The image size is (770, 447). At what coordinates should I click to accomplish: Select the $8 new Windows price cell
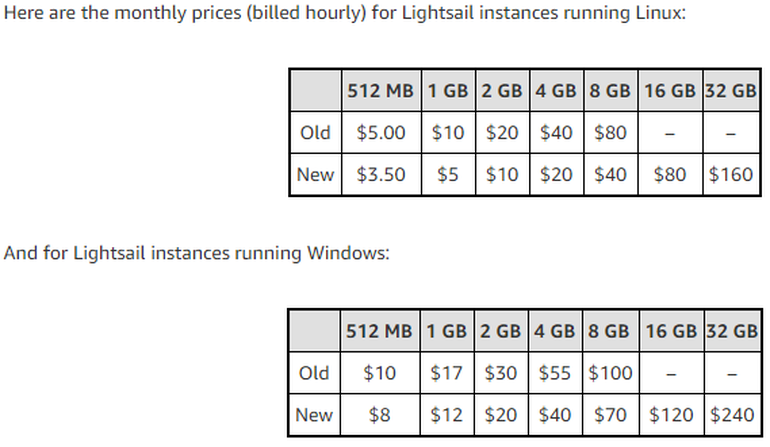click(x=381, y=415)
